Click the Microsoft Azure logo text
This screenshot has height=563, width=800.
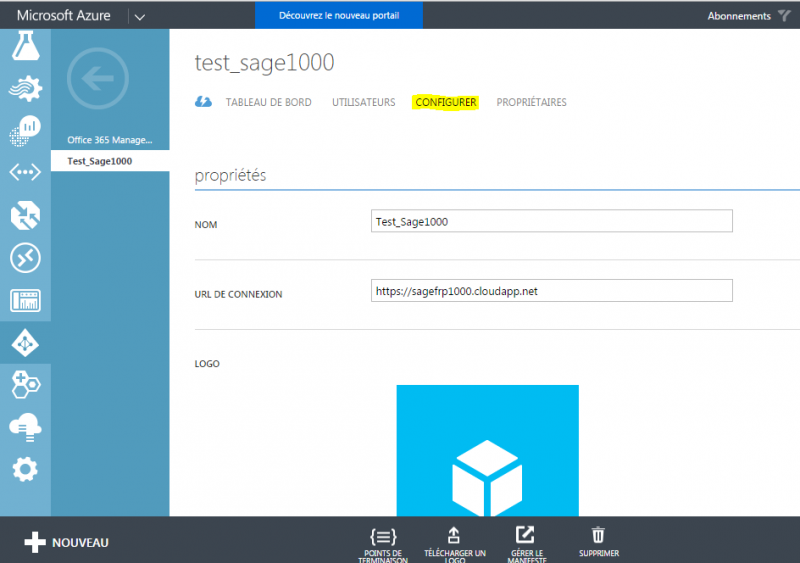(63, 15)
